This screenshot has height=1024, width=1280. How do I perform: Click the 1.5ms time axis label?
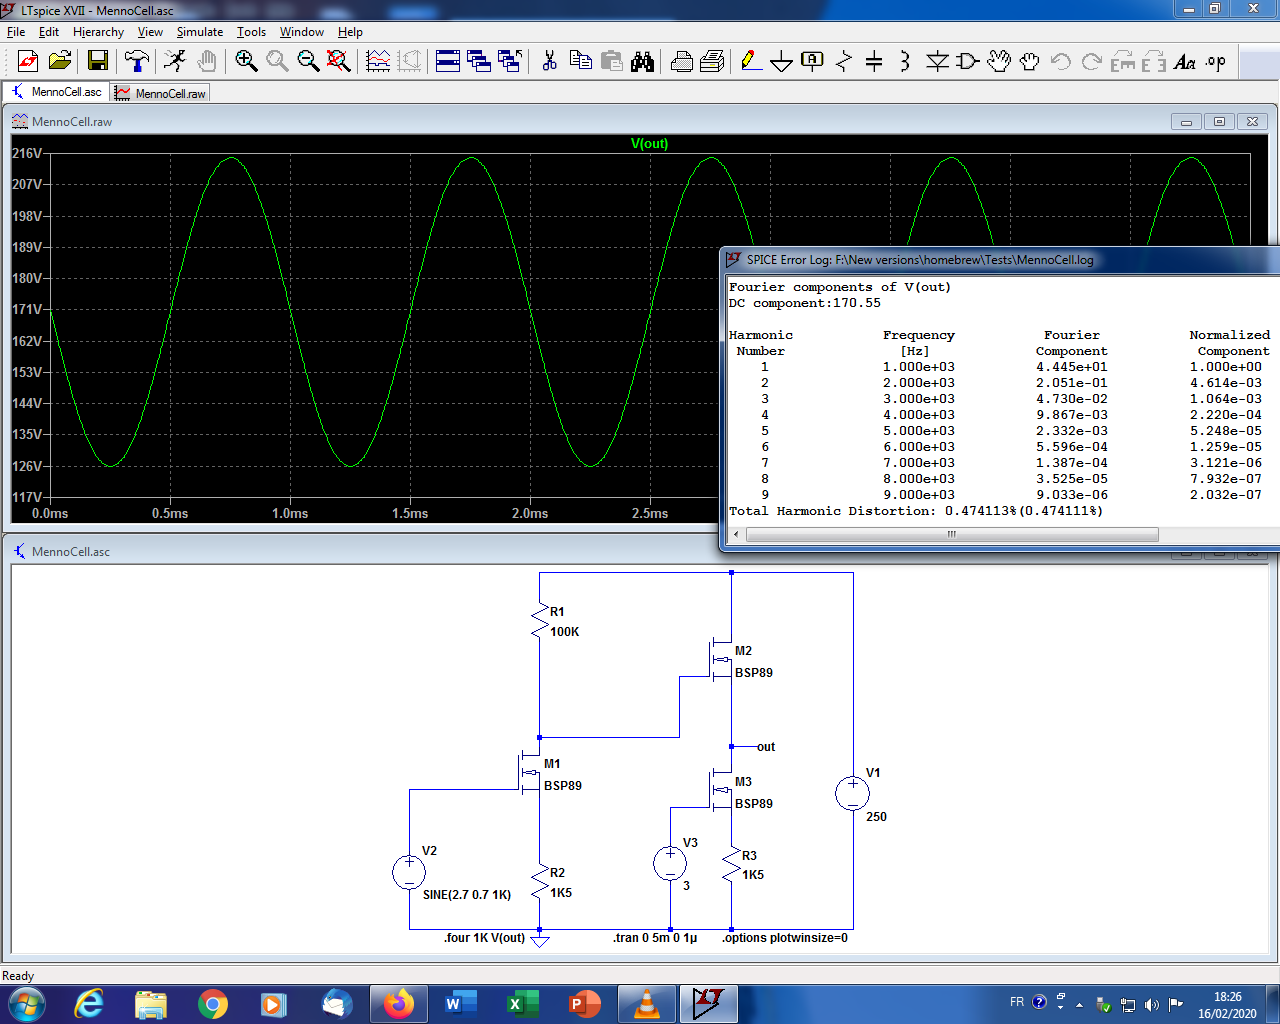[410, 513]
